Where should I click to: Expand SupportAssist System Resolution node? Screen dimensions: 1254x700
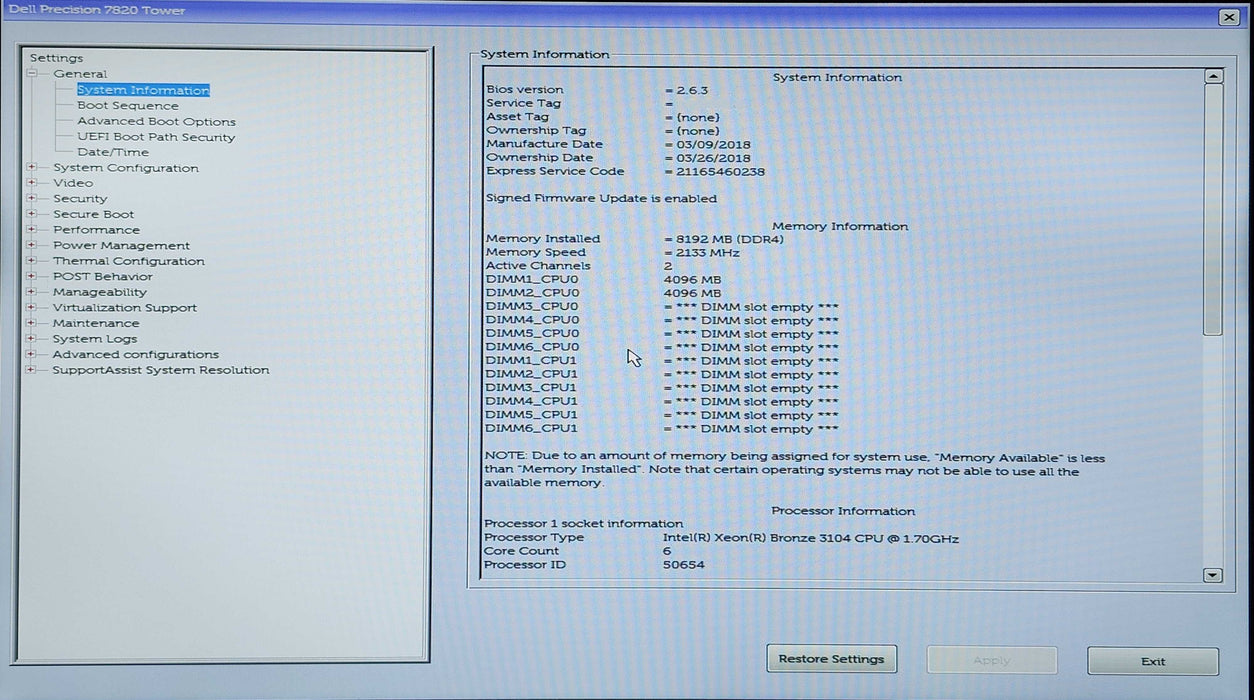(32, 369)
